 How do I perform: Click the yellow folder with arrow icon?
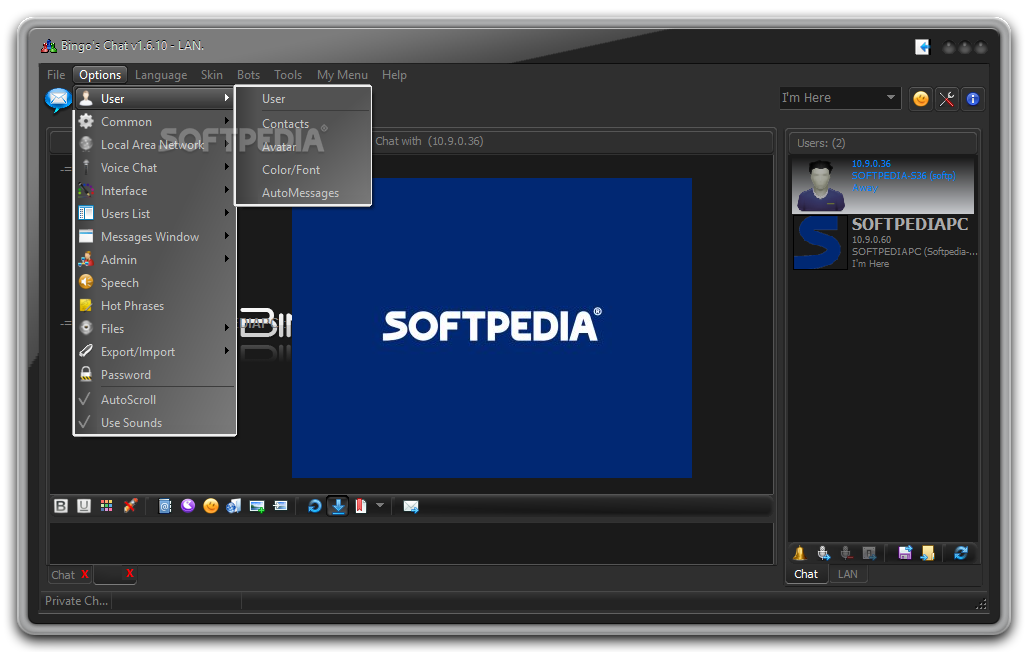928,553
